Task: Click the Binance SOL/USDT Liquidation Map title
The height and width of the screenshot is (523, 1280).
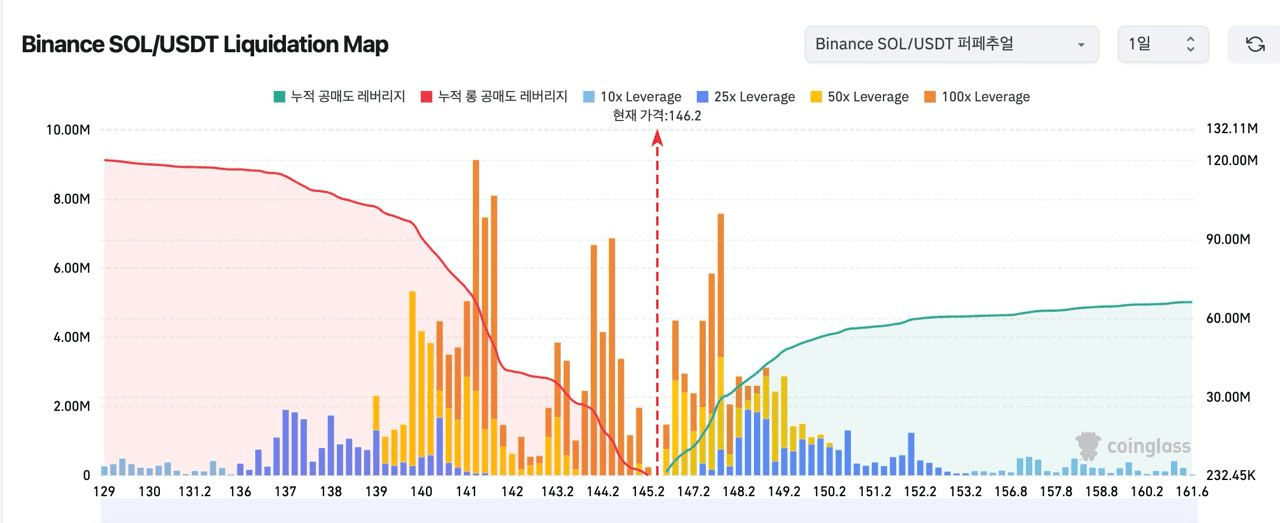Action: (205, 45)
